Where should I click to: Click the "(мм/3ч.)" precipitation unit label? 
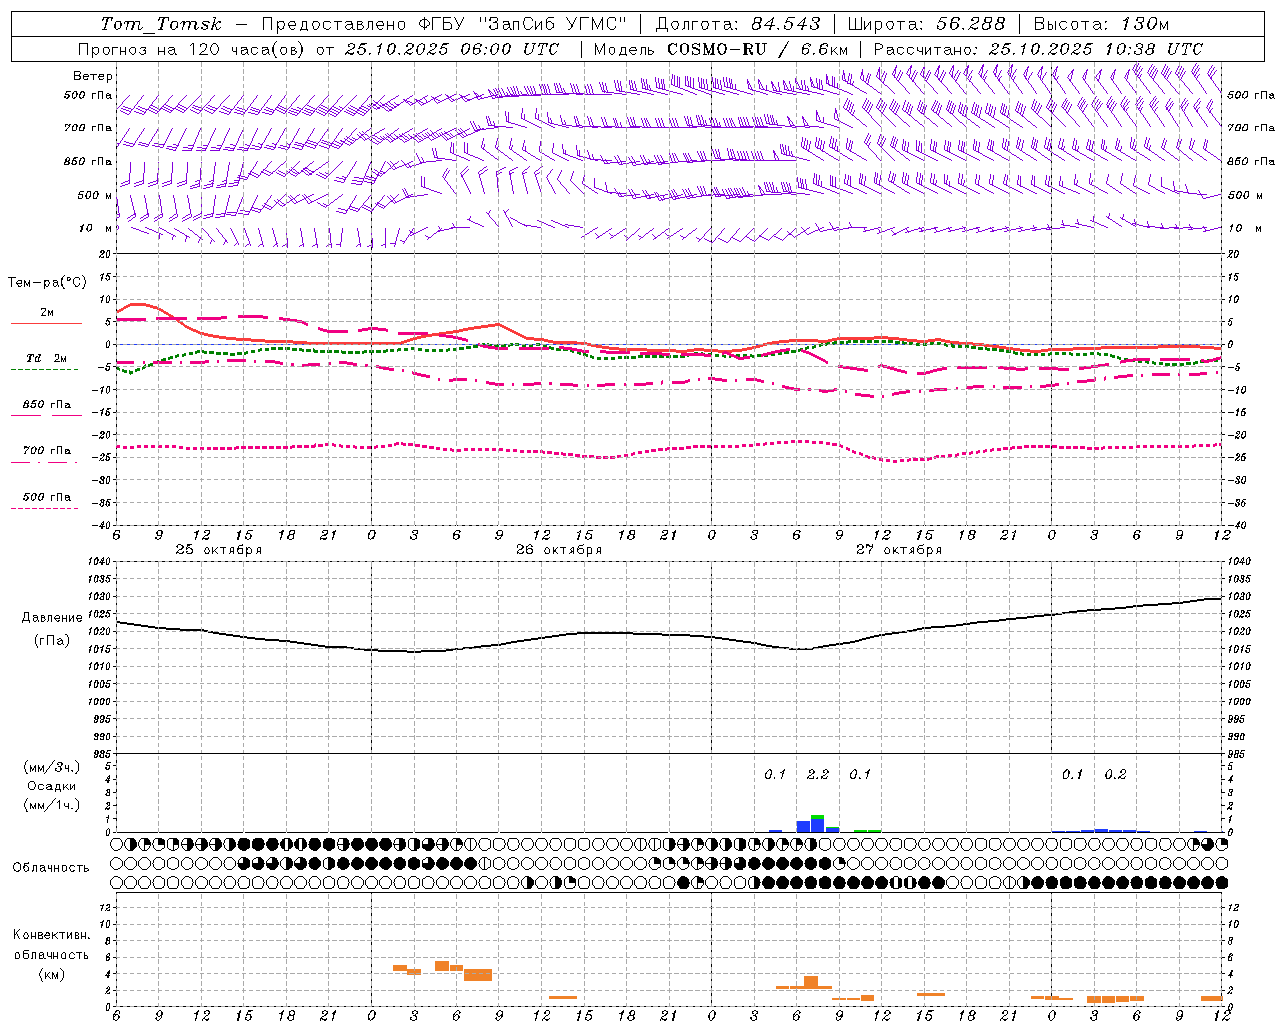[x=52, y=767]
